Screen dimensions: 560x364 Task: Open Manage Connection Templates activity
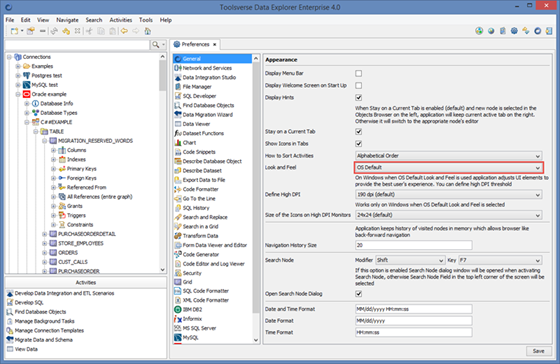click(x=49, y=330)
